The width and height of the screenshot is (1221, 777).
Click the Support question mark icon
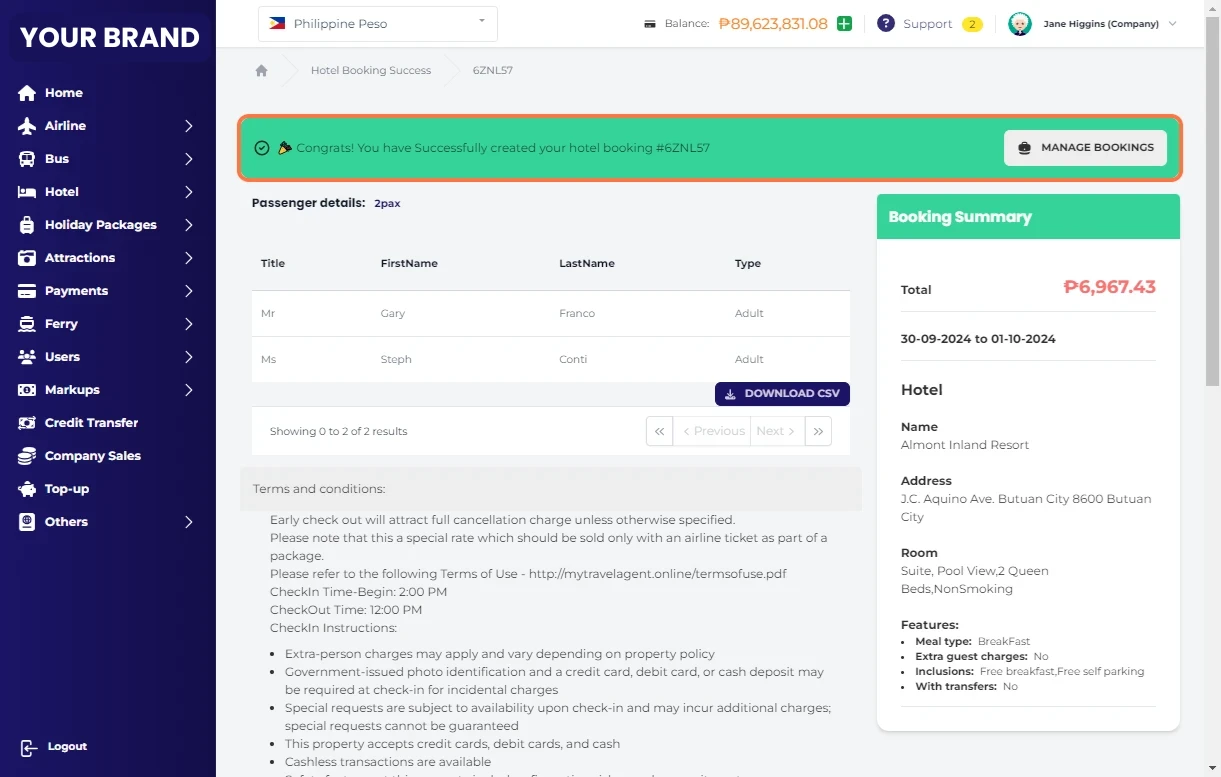point(885,23)
